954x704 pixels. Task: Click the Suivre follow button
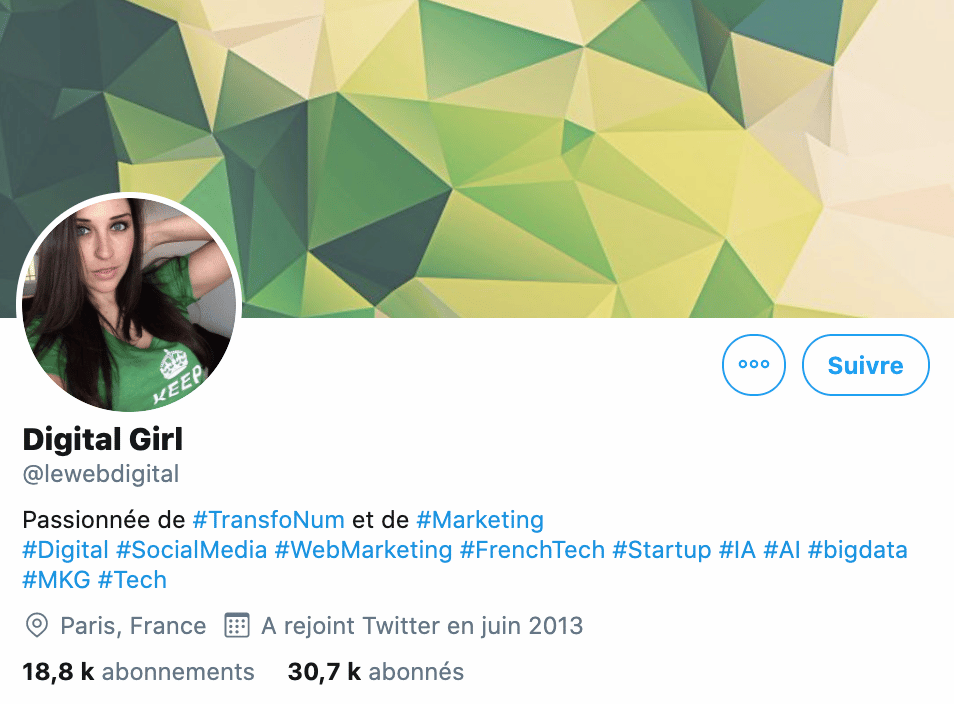(x=865, y=365)
